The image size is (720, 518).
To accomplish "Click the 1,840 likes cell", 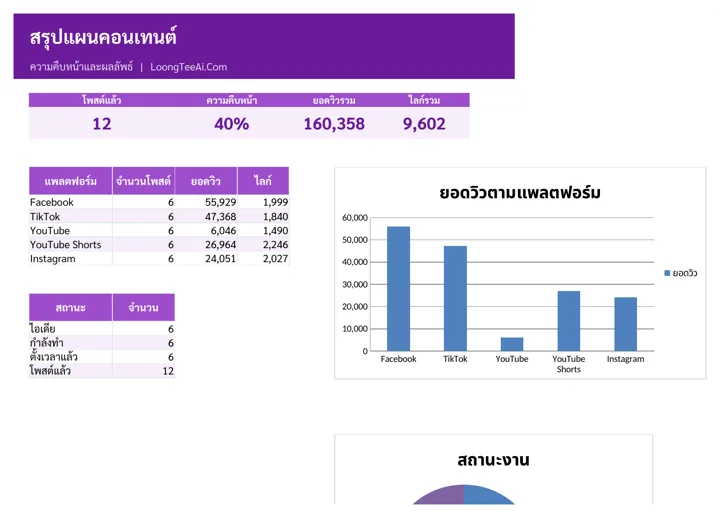I will (264, 216).
